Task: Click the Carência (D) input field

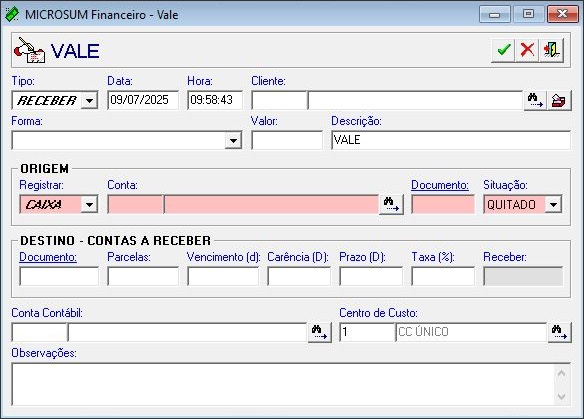Action: pyautogui.click(x=299, y=276)
